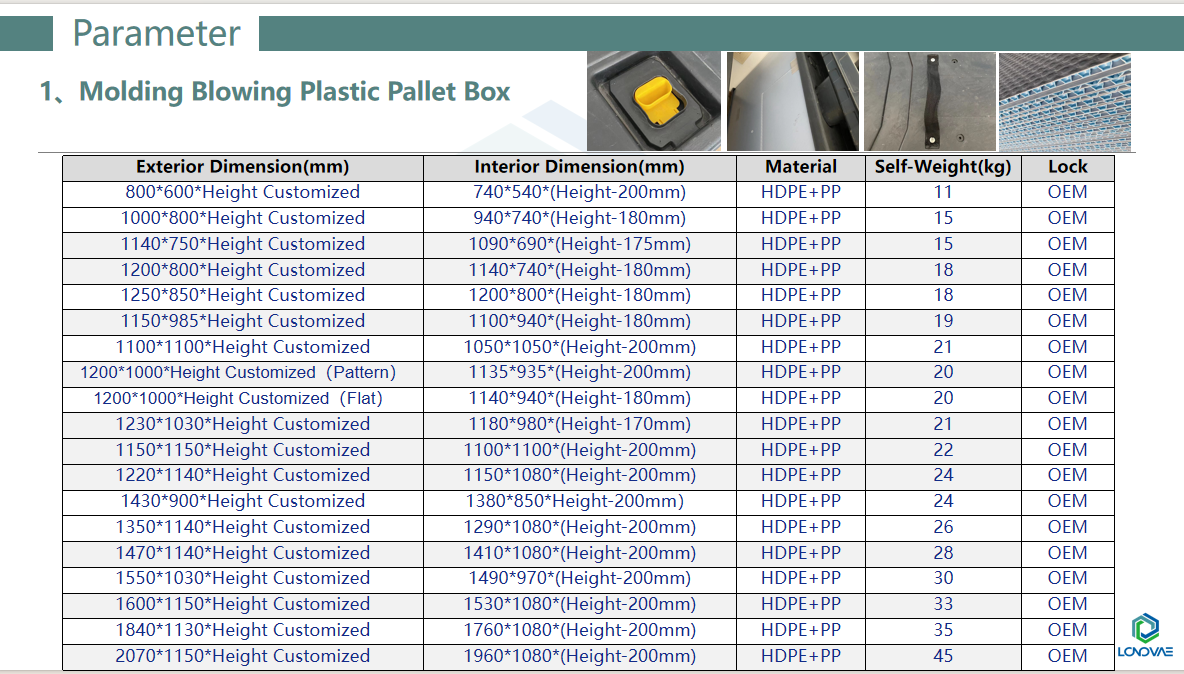Select the 1200*1000*Height Customized (Flat) cell
The height and width of the screenshot is (674, 1184).
242,399
